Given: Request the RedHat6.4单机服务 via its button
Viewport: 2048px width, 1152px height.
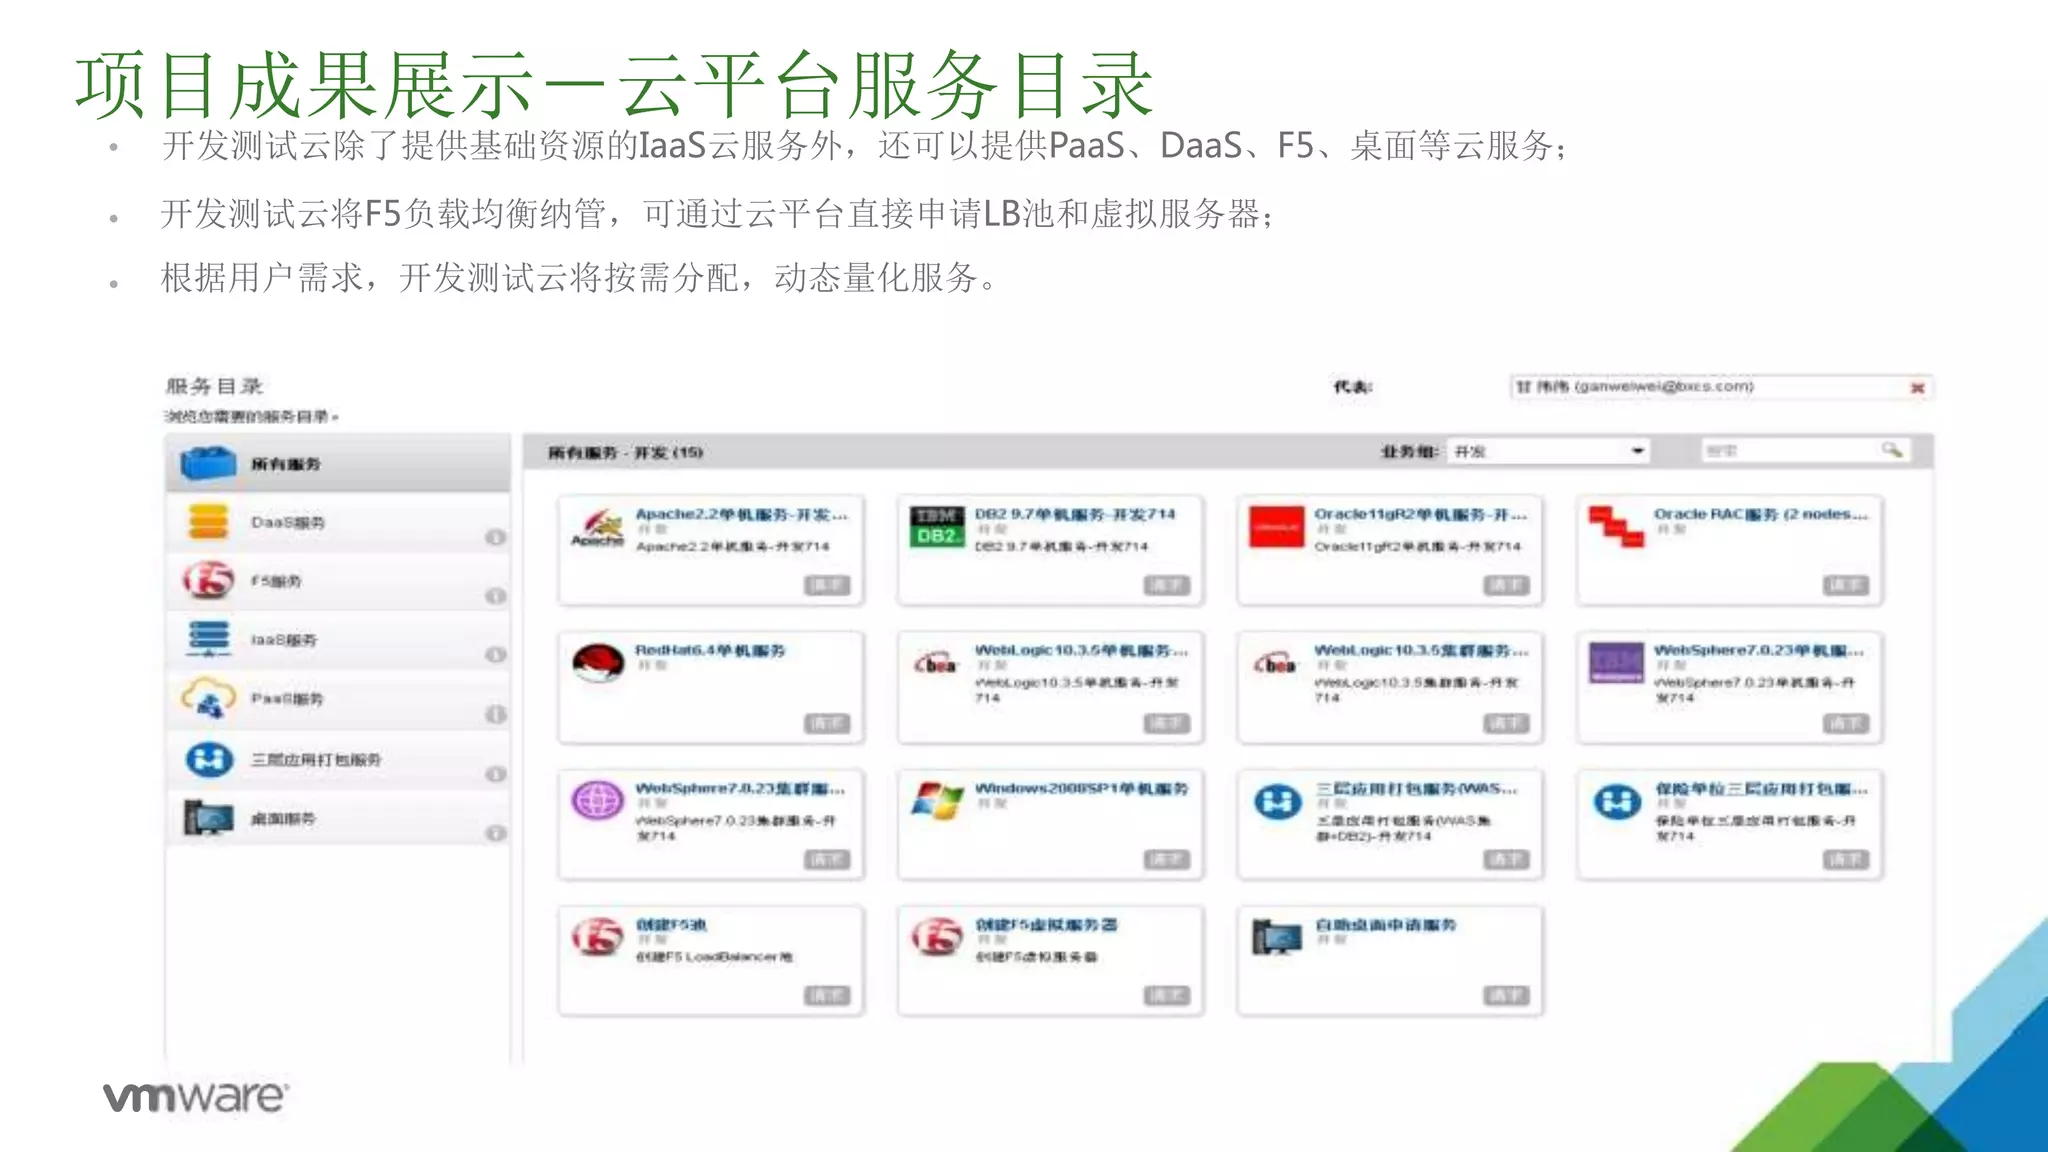Looking at the screenshot, I should (827, 722).
